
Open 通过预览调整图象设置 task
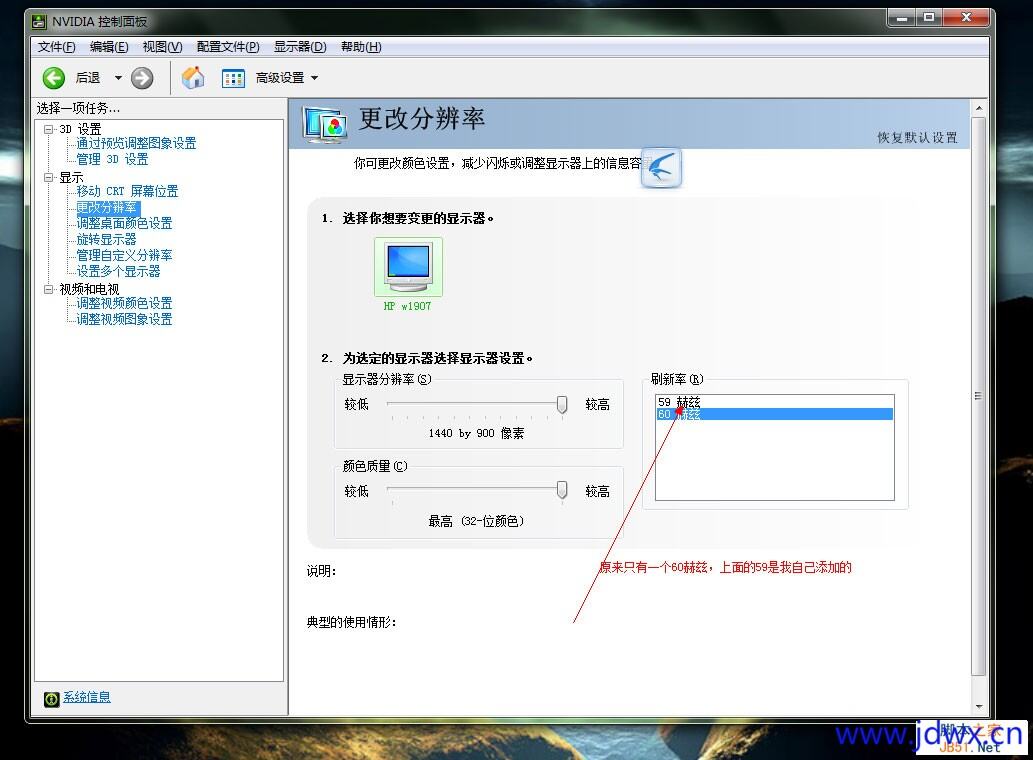pos(136,143)
